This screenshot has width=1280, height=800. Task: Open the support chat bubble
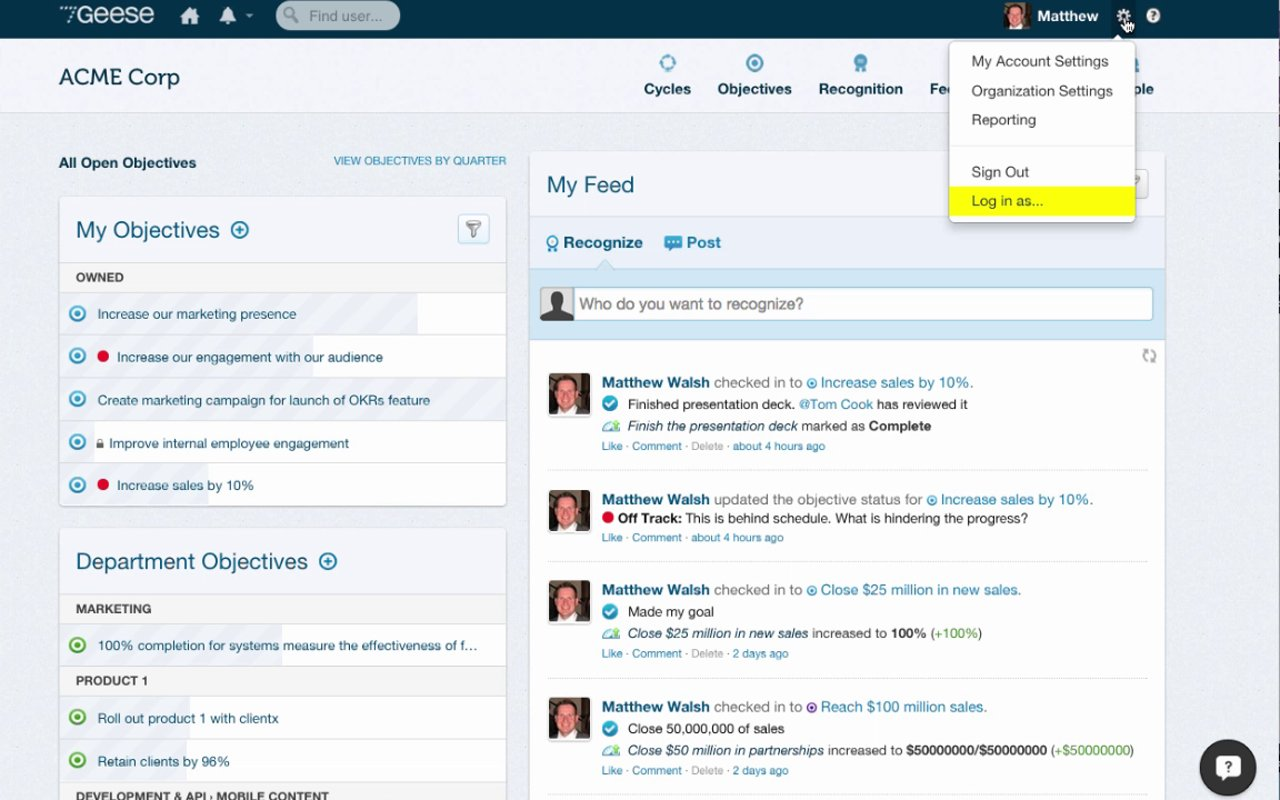coord(1227,767)
